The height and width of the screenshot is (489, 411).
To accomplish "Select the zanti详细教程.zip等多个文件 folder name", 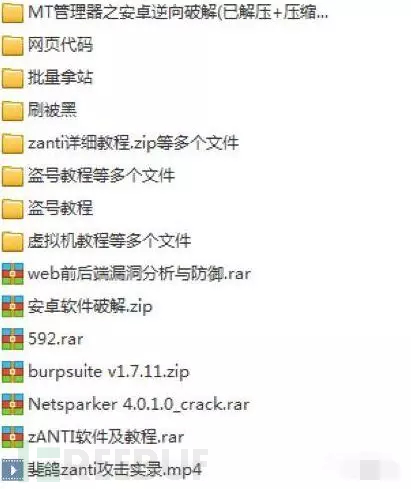I will click(133, 143).
